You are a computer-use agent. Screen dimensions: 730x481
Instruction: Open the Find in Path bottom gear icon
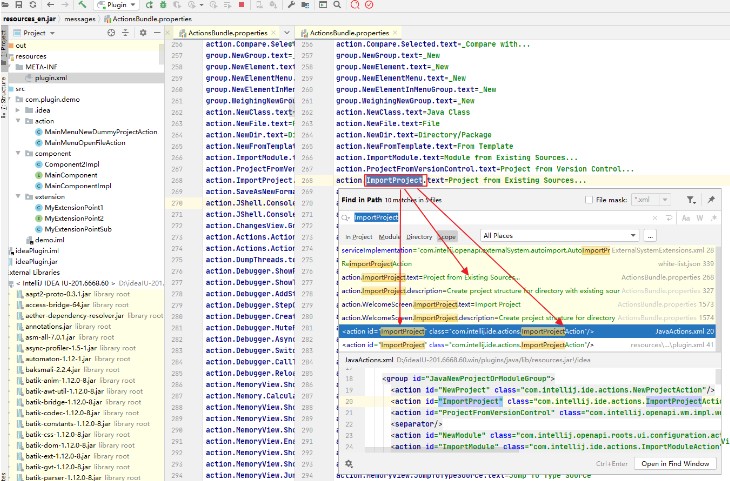click(349, 464)
